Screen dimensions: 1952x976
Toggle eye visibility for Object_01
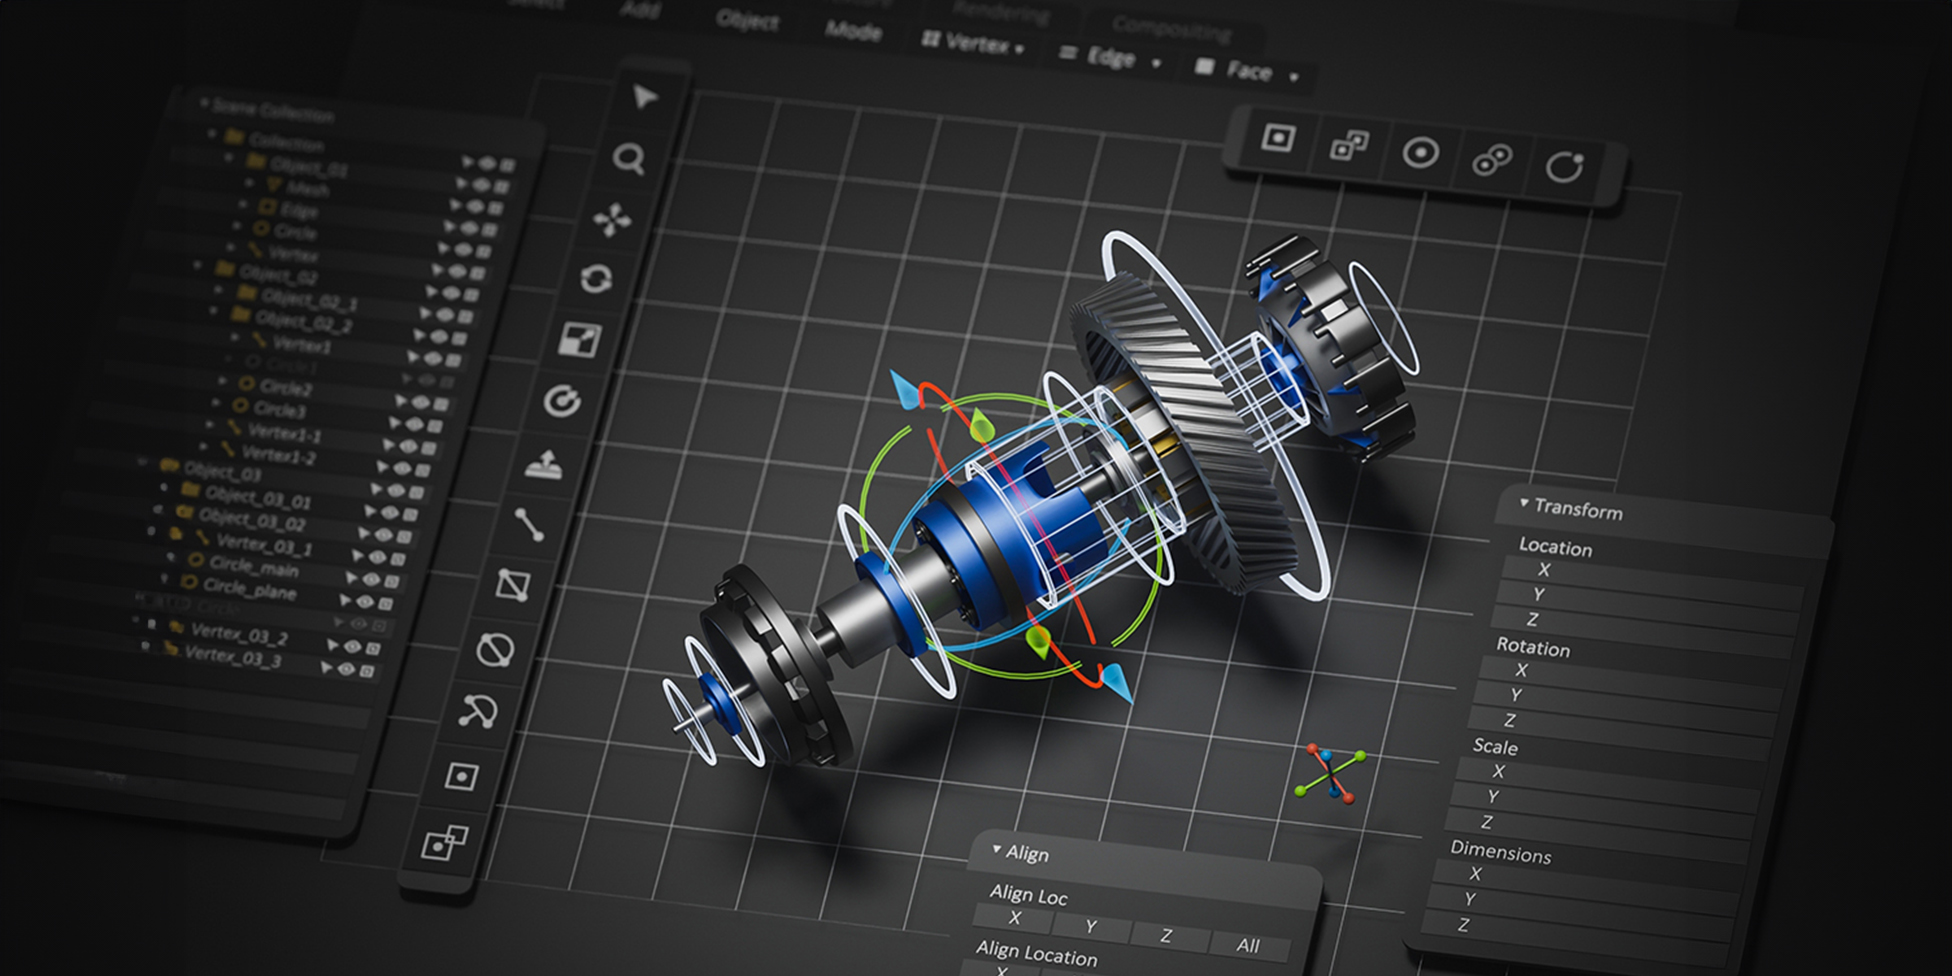pos(487,164)
